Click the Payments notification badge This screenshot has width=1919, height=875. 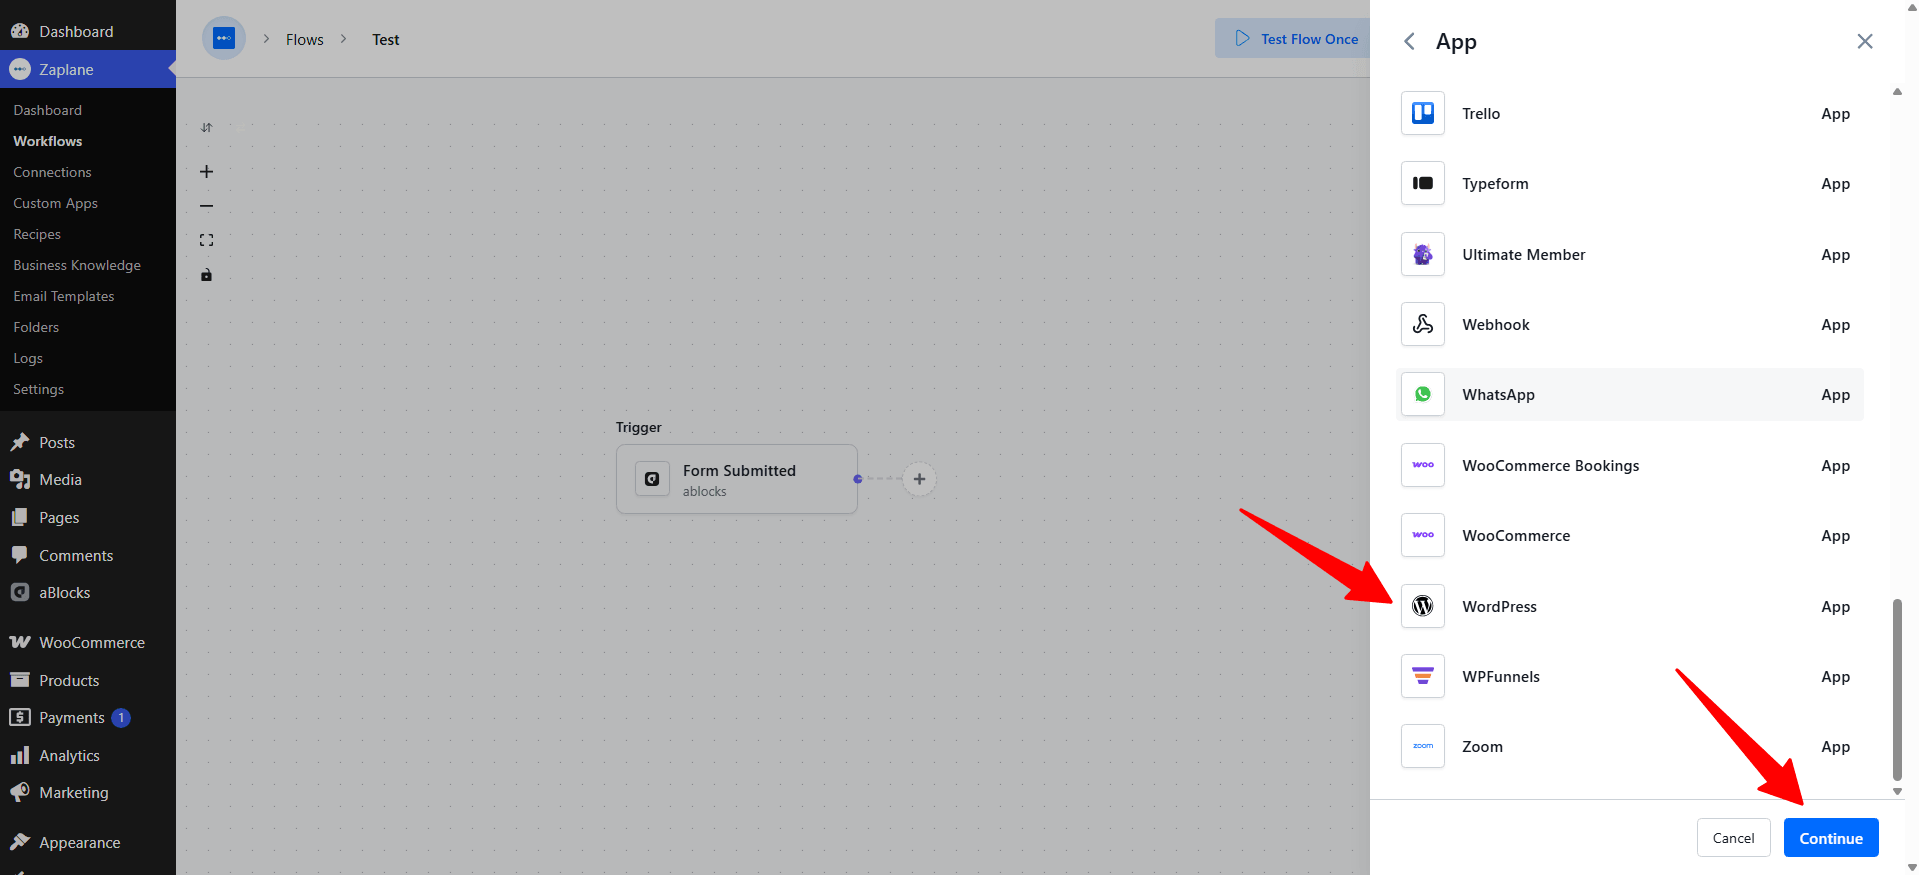pos(121,718)
